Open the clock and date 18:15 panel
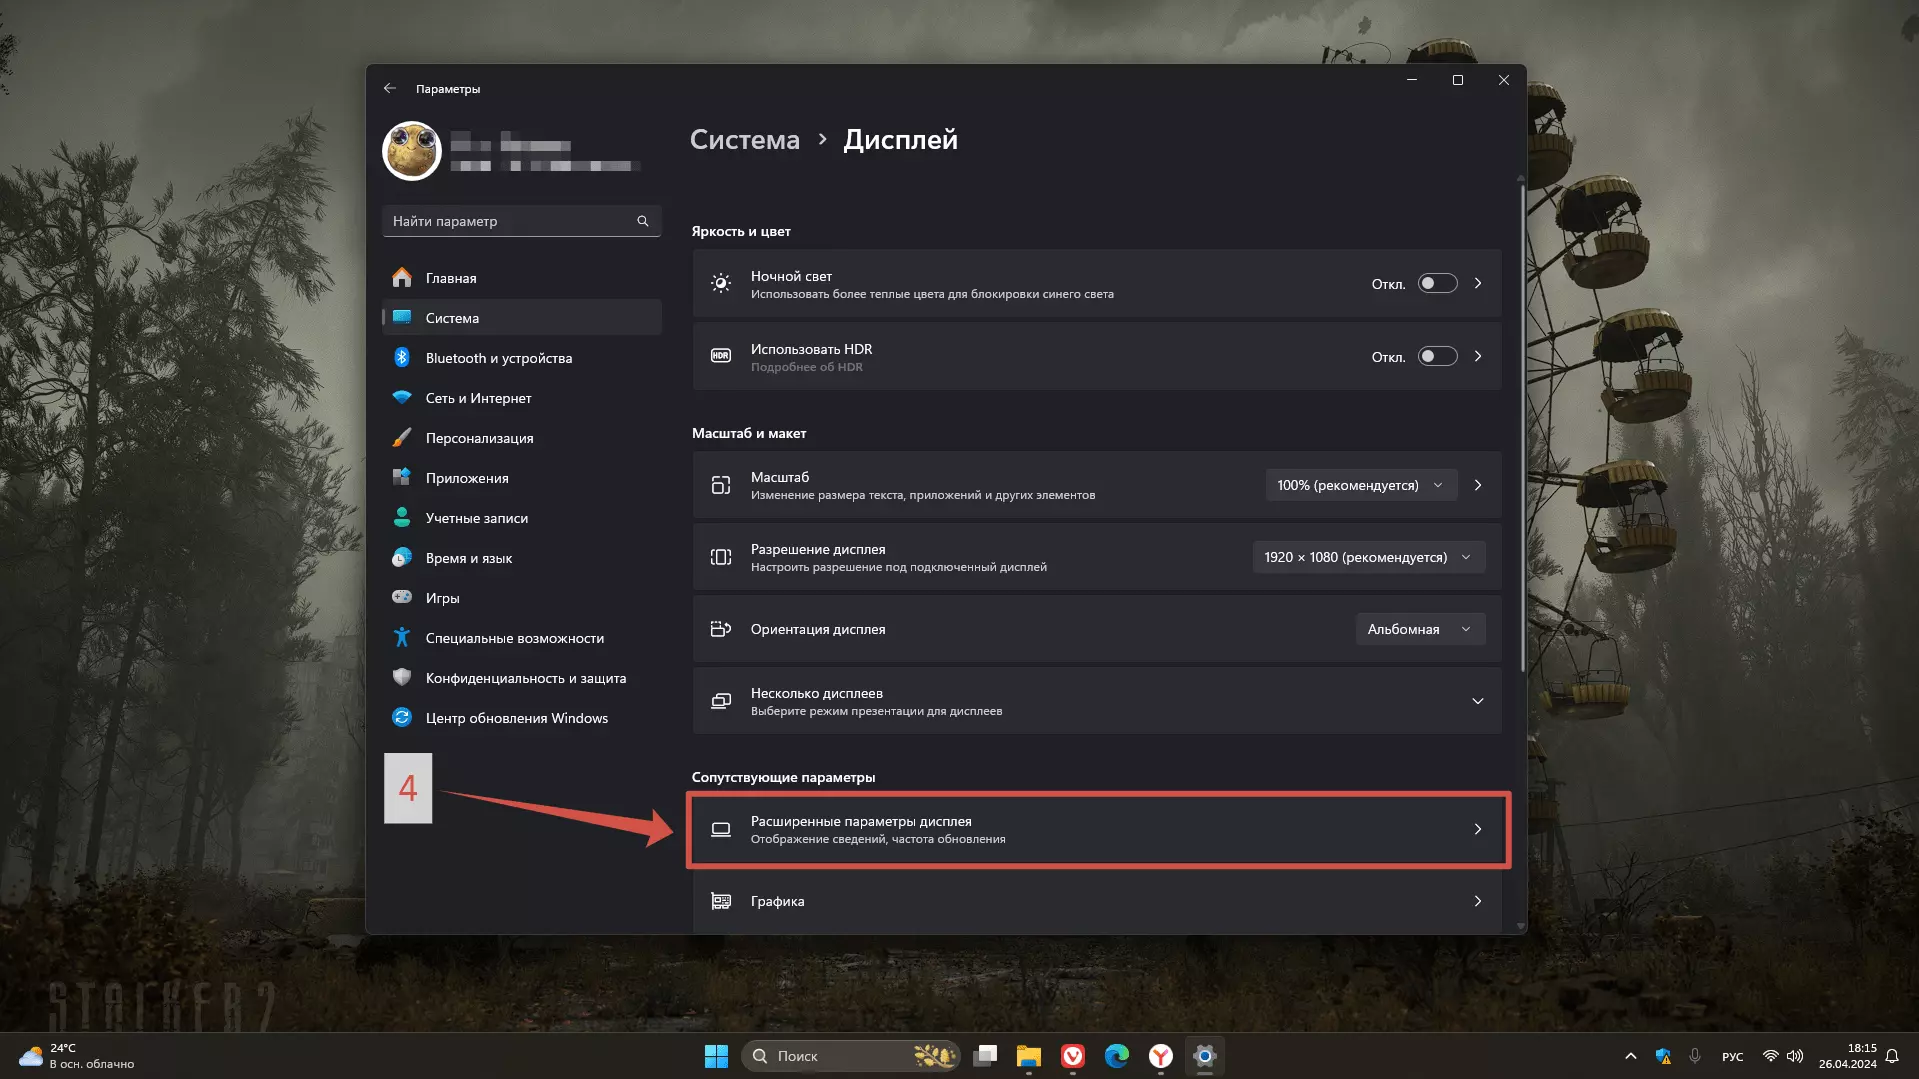The image size is (1919, 1079). [1847, 1056]
